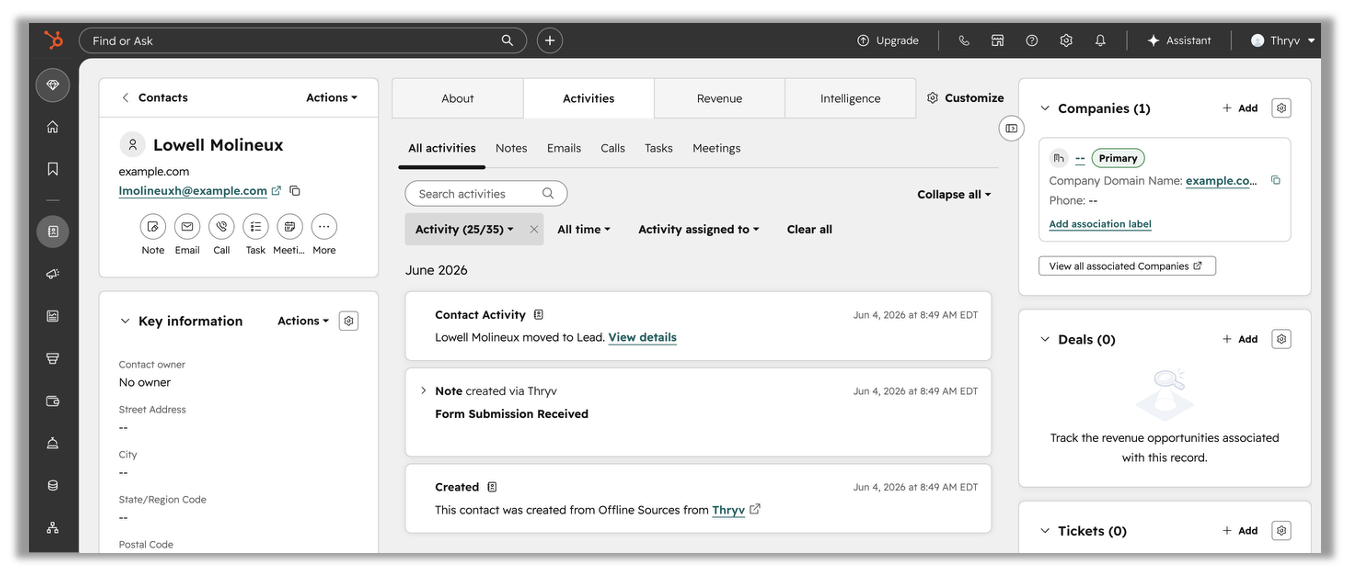Open the help question mark icon
Image resolution: width=1346 pixels, height=574 pixels.
[x=1032, y=41]
